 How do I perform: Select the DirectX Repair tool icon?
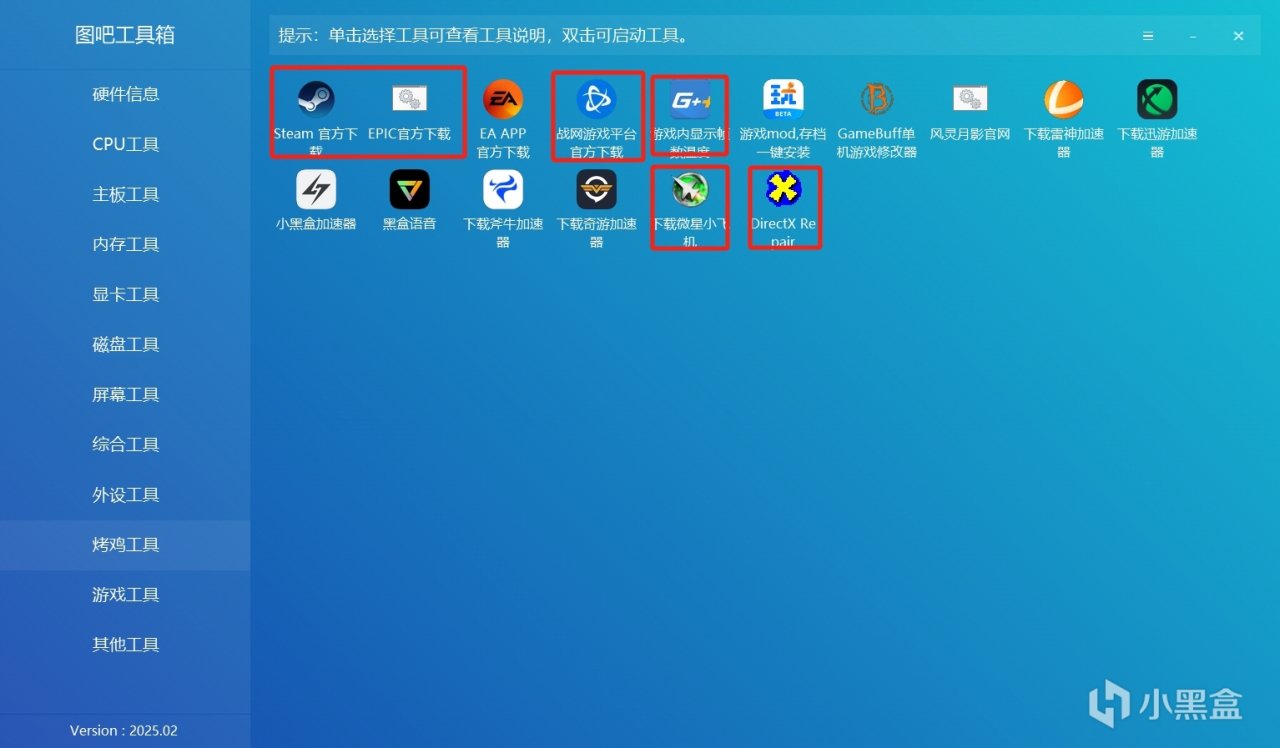[x=783, y=189]
